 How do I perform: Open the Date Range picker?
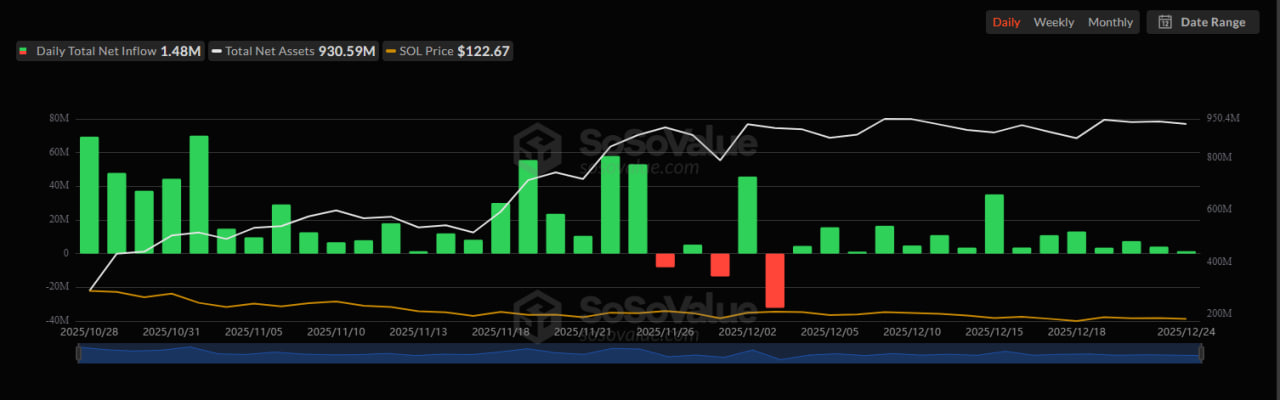coord(1203,22)
